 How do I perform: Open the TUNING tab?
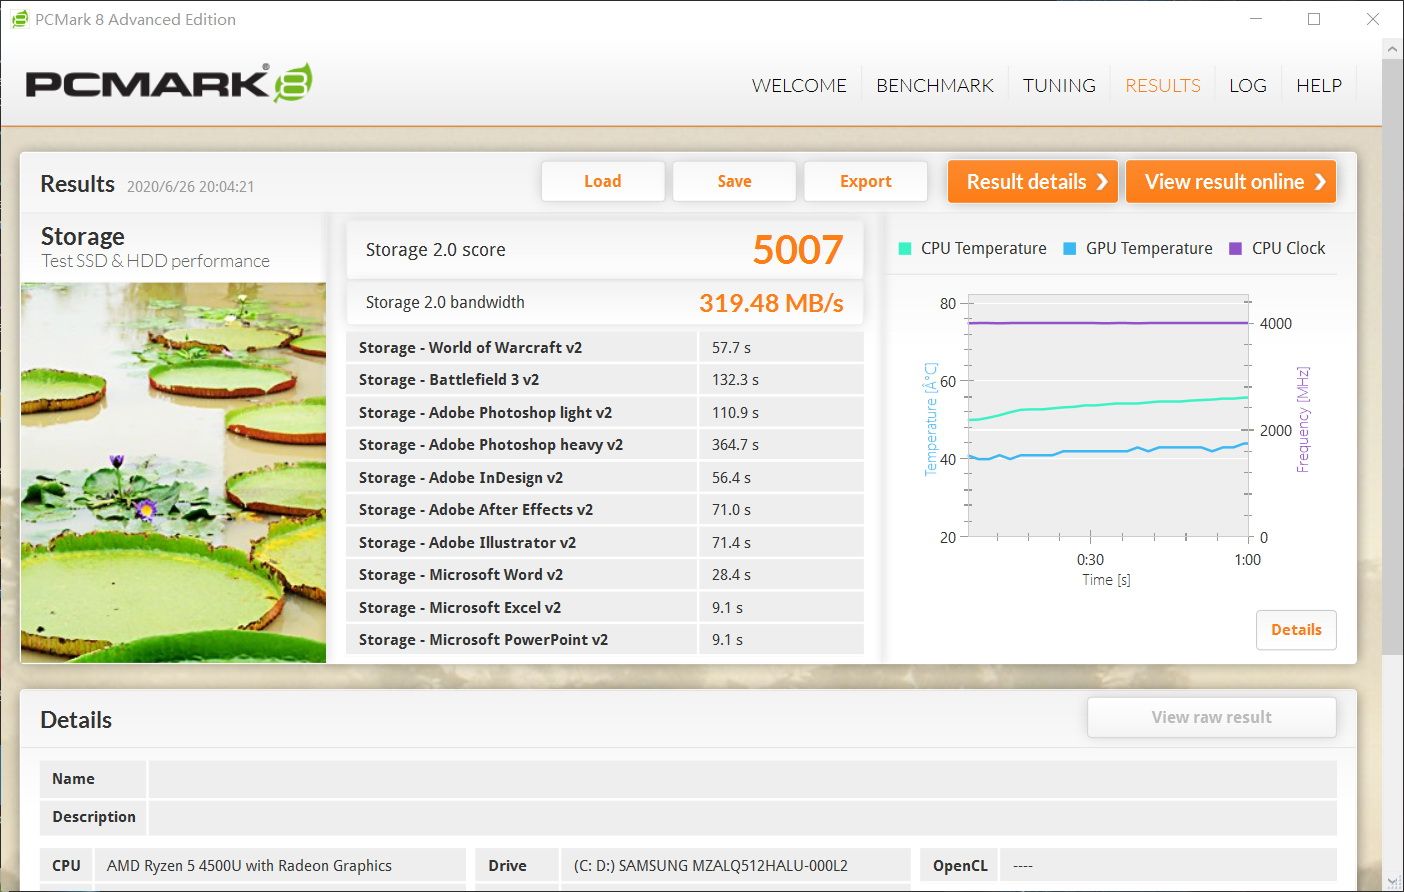tap(1059, 85)
